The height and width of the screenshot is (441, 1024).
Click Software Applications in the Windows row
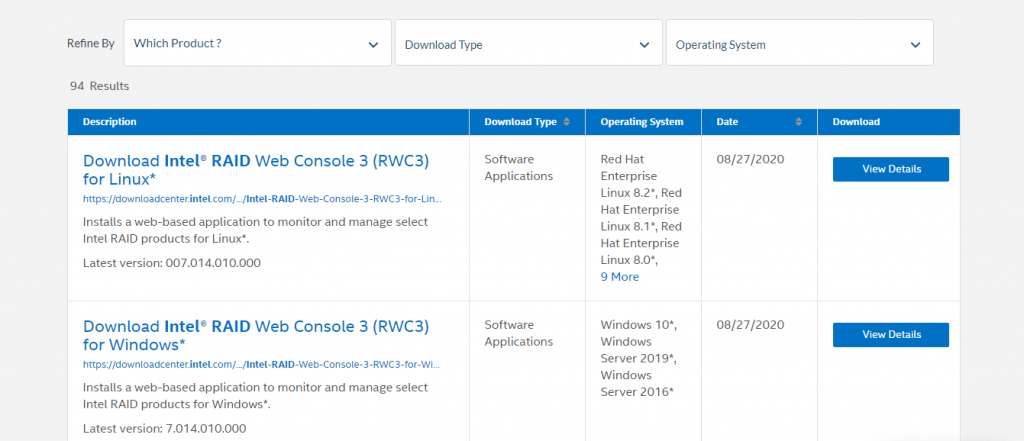(x=519, y=333)
